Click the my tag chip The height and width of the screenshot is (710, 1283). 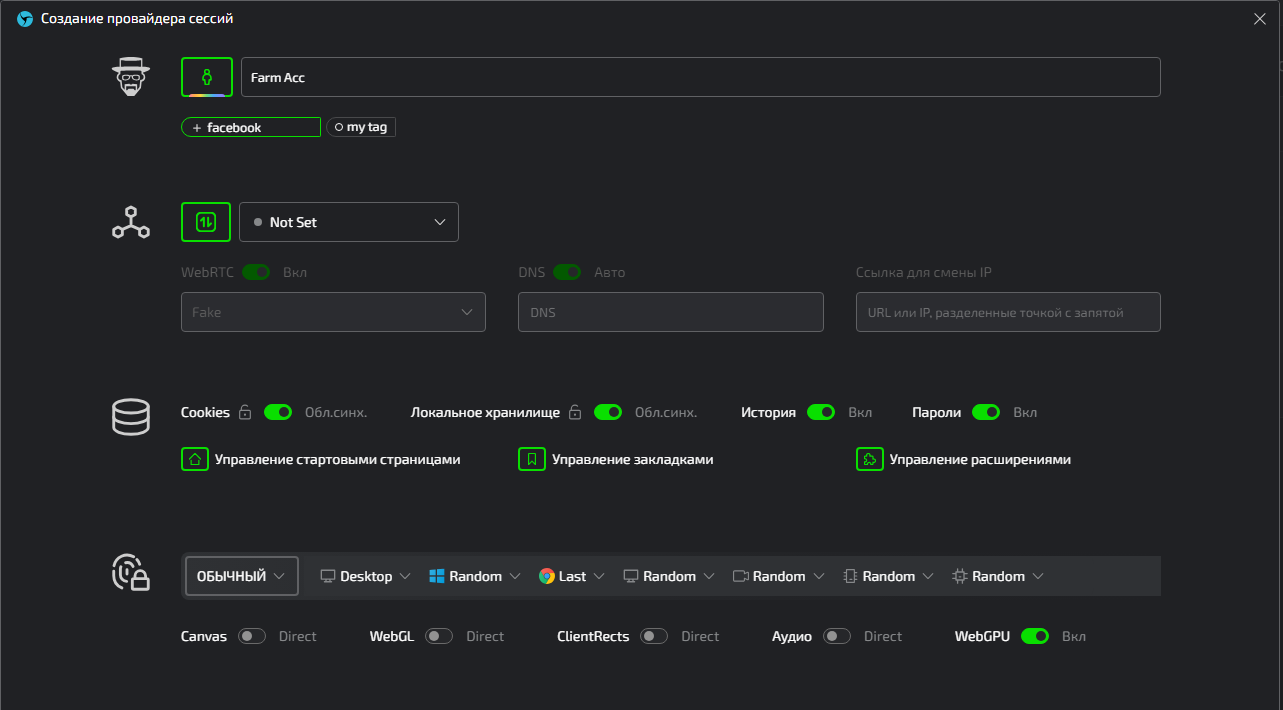[361, 127]
